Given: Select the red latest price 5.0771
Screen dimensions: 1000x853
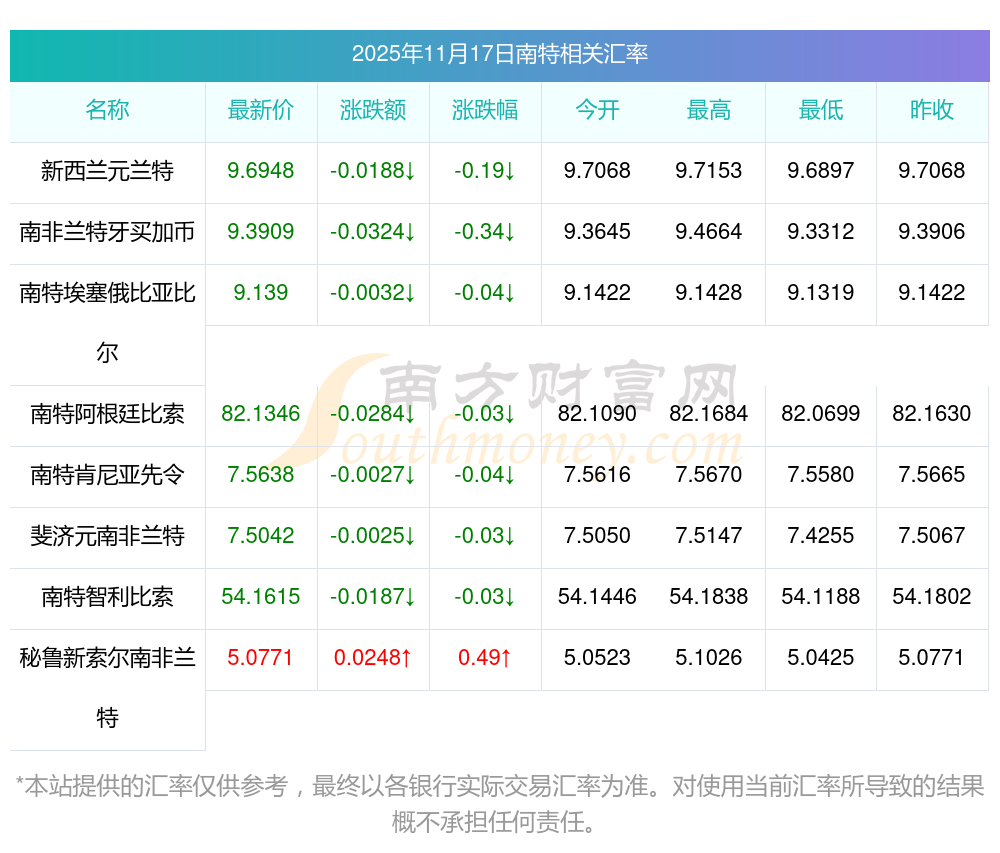Looking at the screenshot, I should pos(260,658).
